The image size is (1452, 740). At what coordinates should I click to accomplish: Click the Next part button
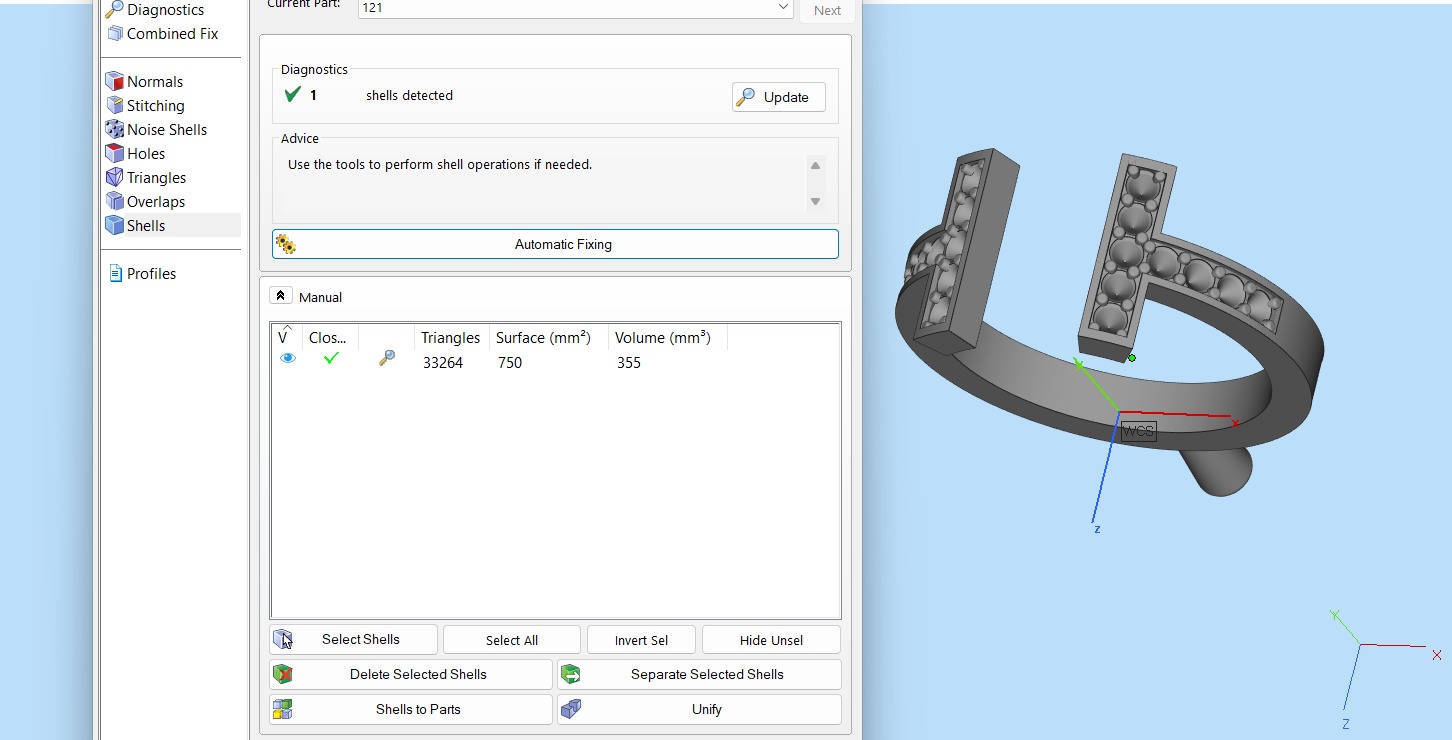coord(827,10)
